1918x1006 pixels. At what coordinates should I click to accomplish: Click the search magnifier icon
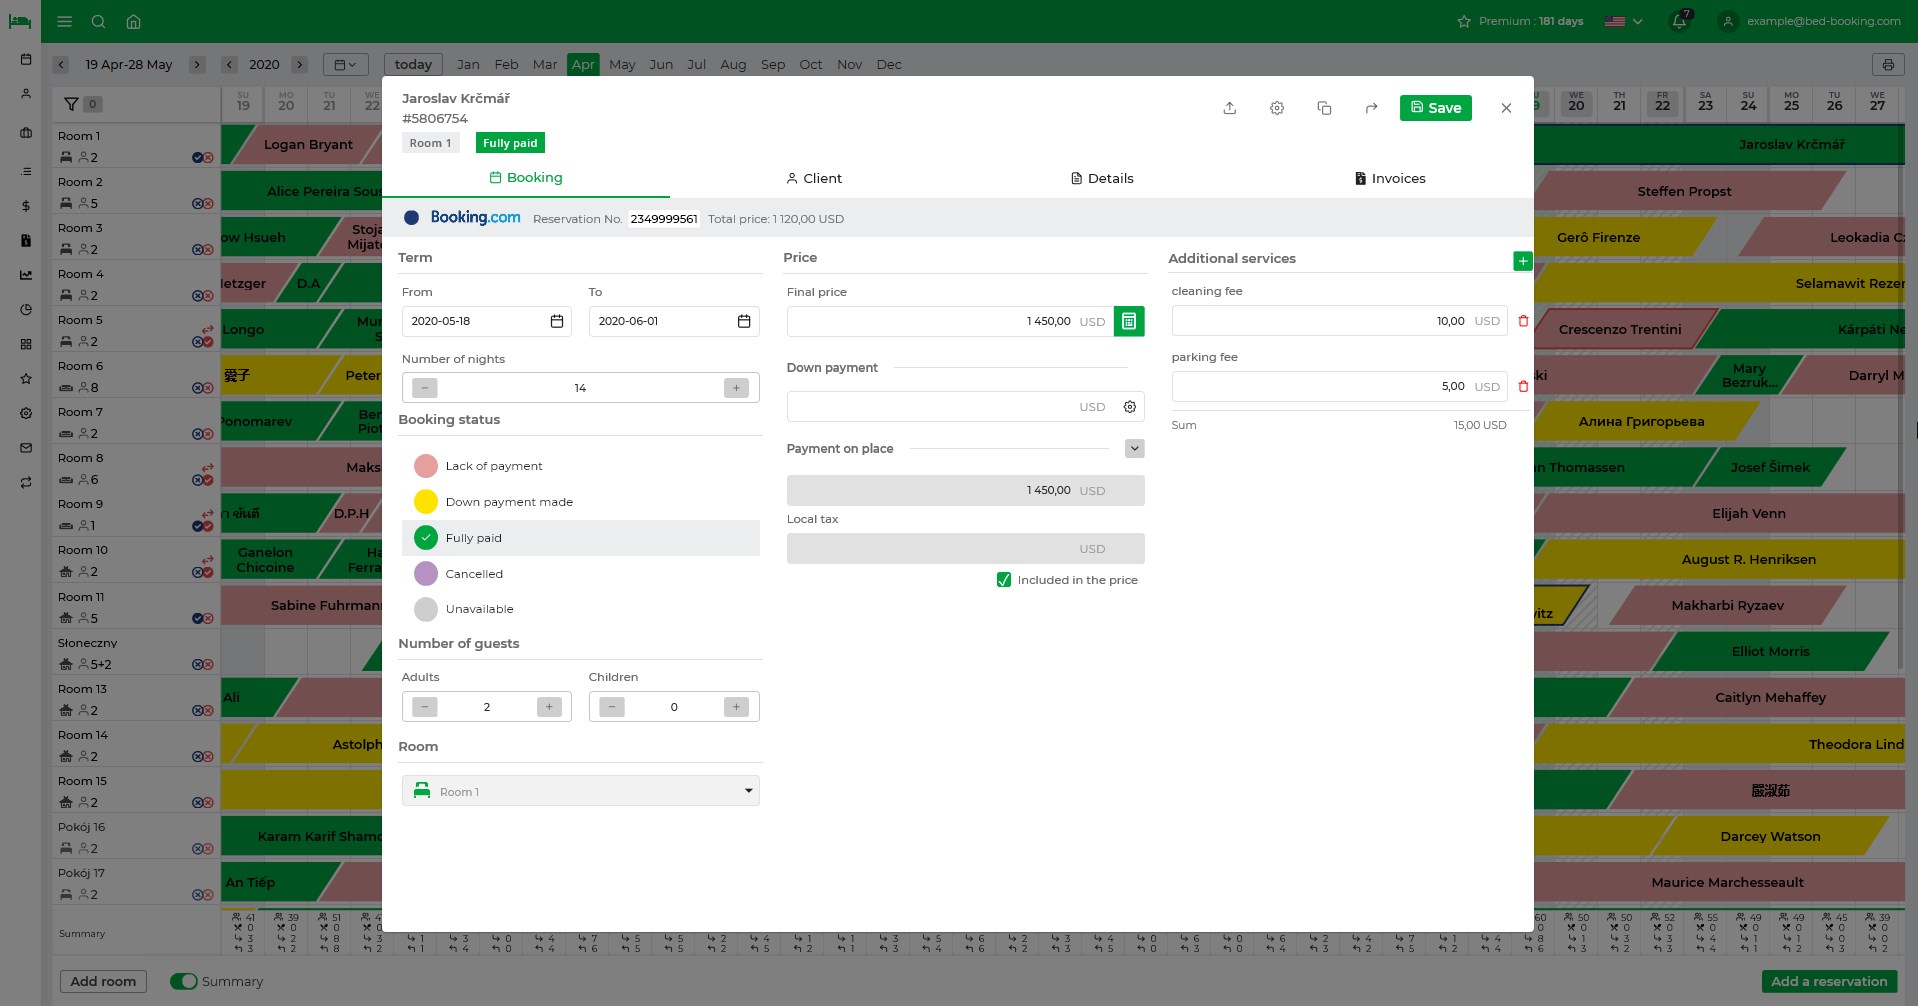point(98,21)
